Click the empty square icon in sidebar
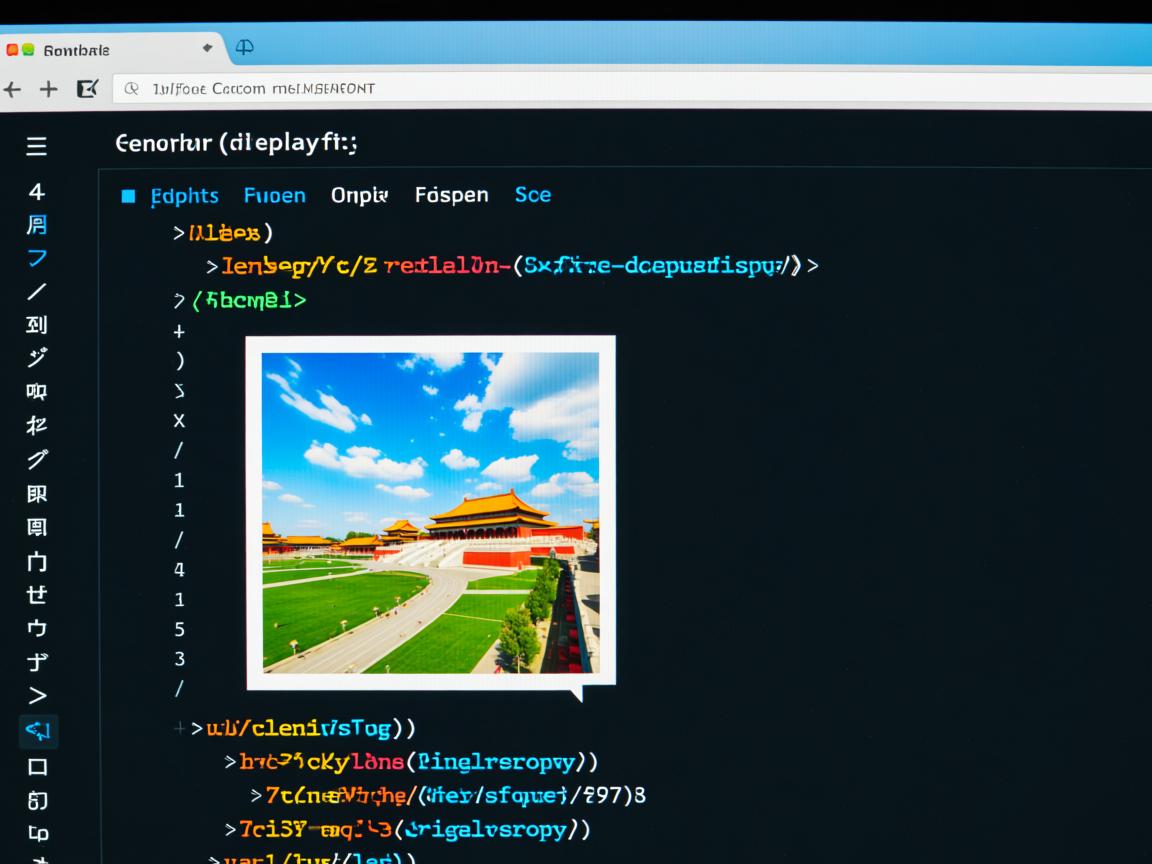 pos(37,767)
